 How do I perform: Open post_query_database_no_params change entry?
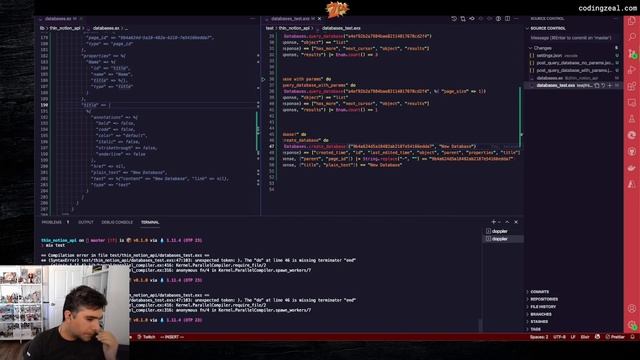(573, 63)
